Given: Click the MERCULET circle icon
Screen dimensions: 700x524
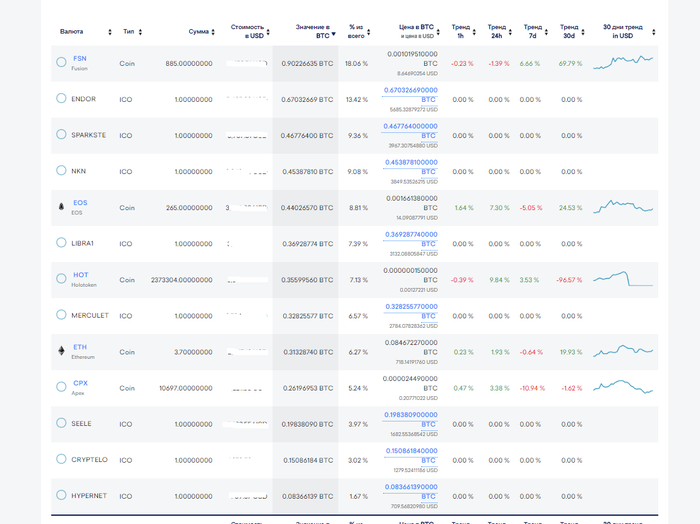Looking at the screenshot, I should pyautogui.click(x=61, y=315).
